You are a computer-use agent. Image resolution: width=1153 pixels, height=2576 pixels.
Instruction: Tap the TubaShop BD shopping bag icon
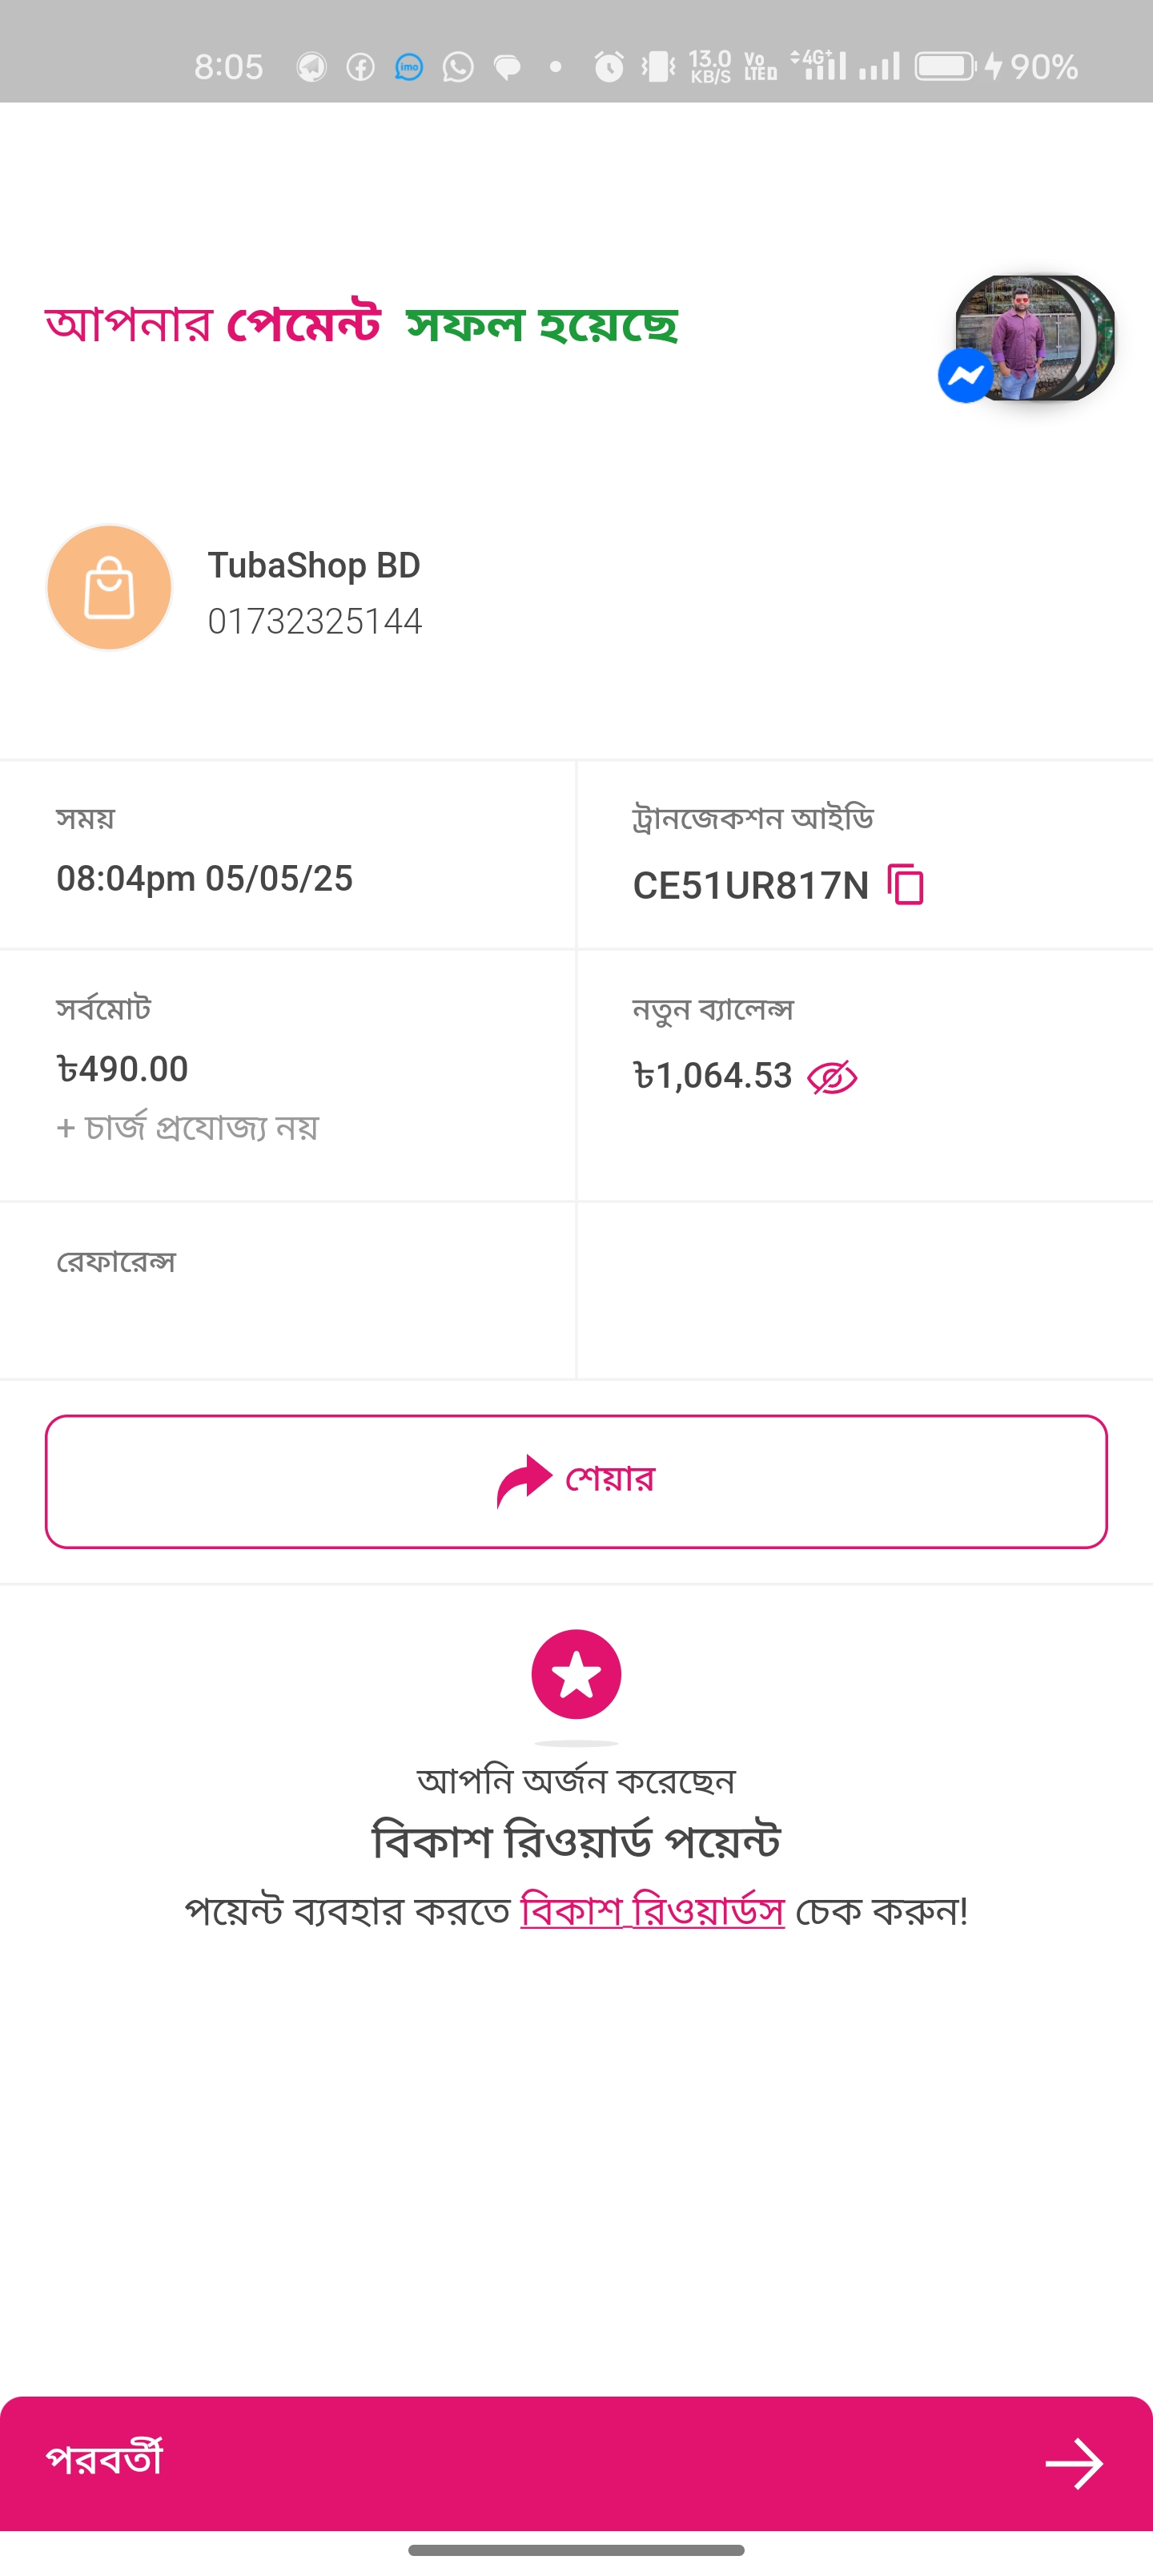(x=109, y=588)
